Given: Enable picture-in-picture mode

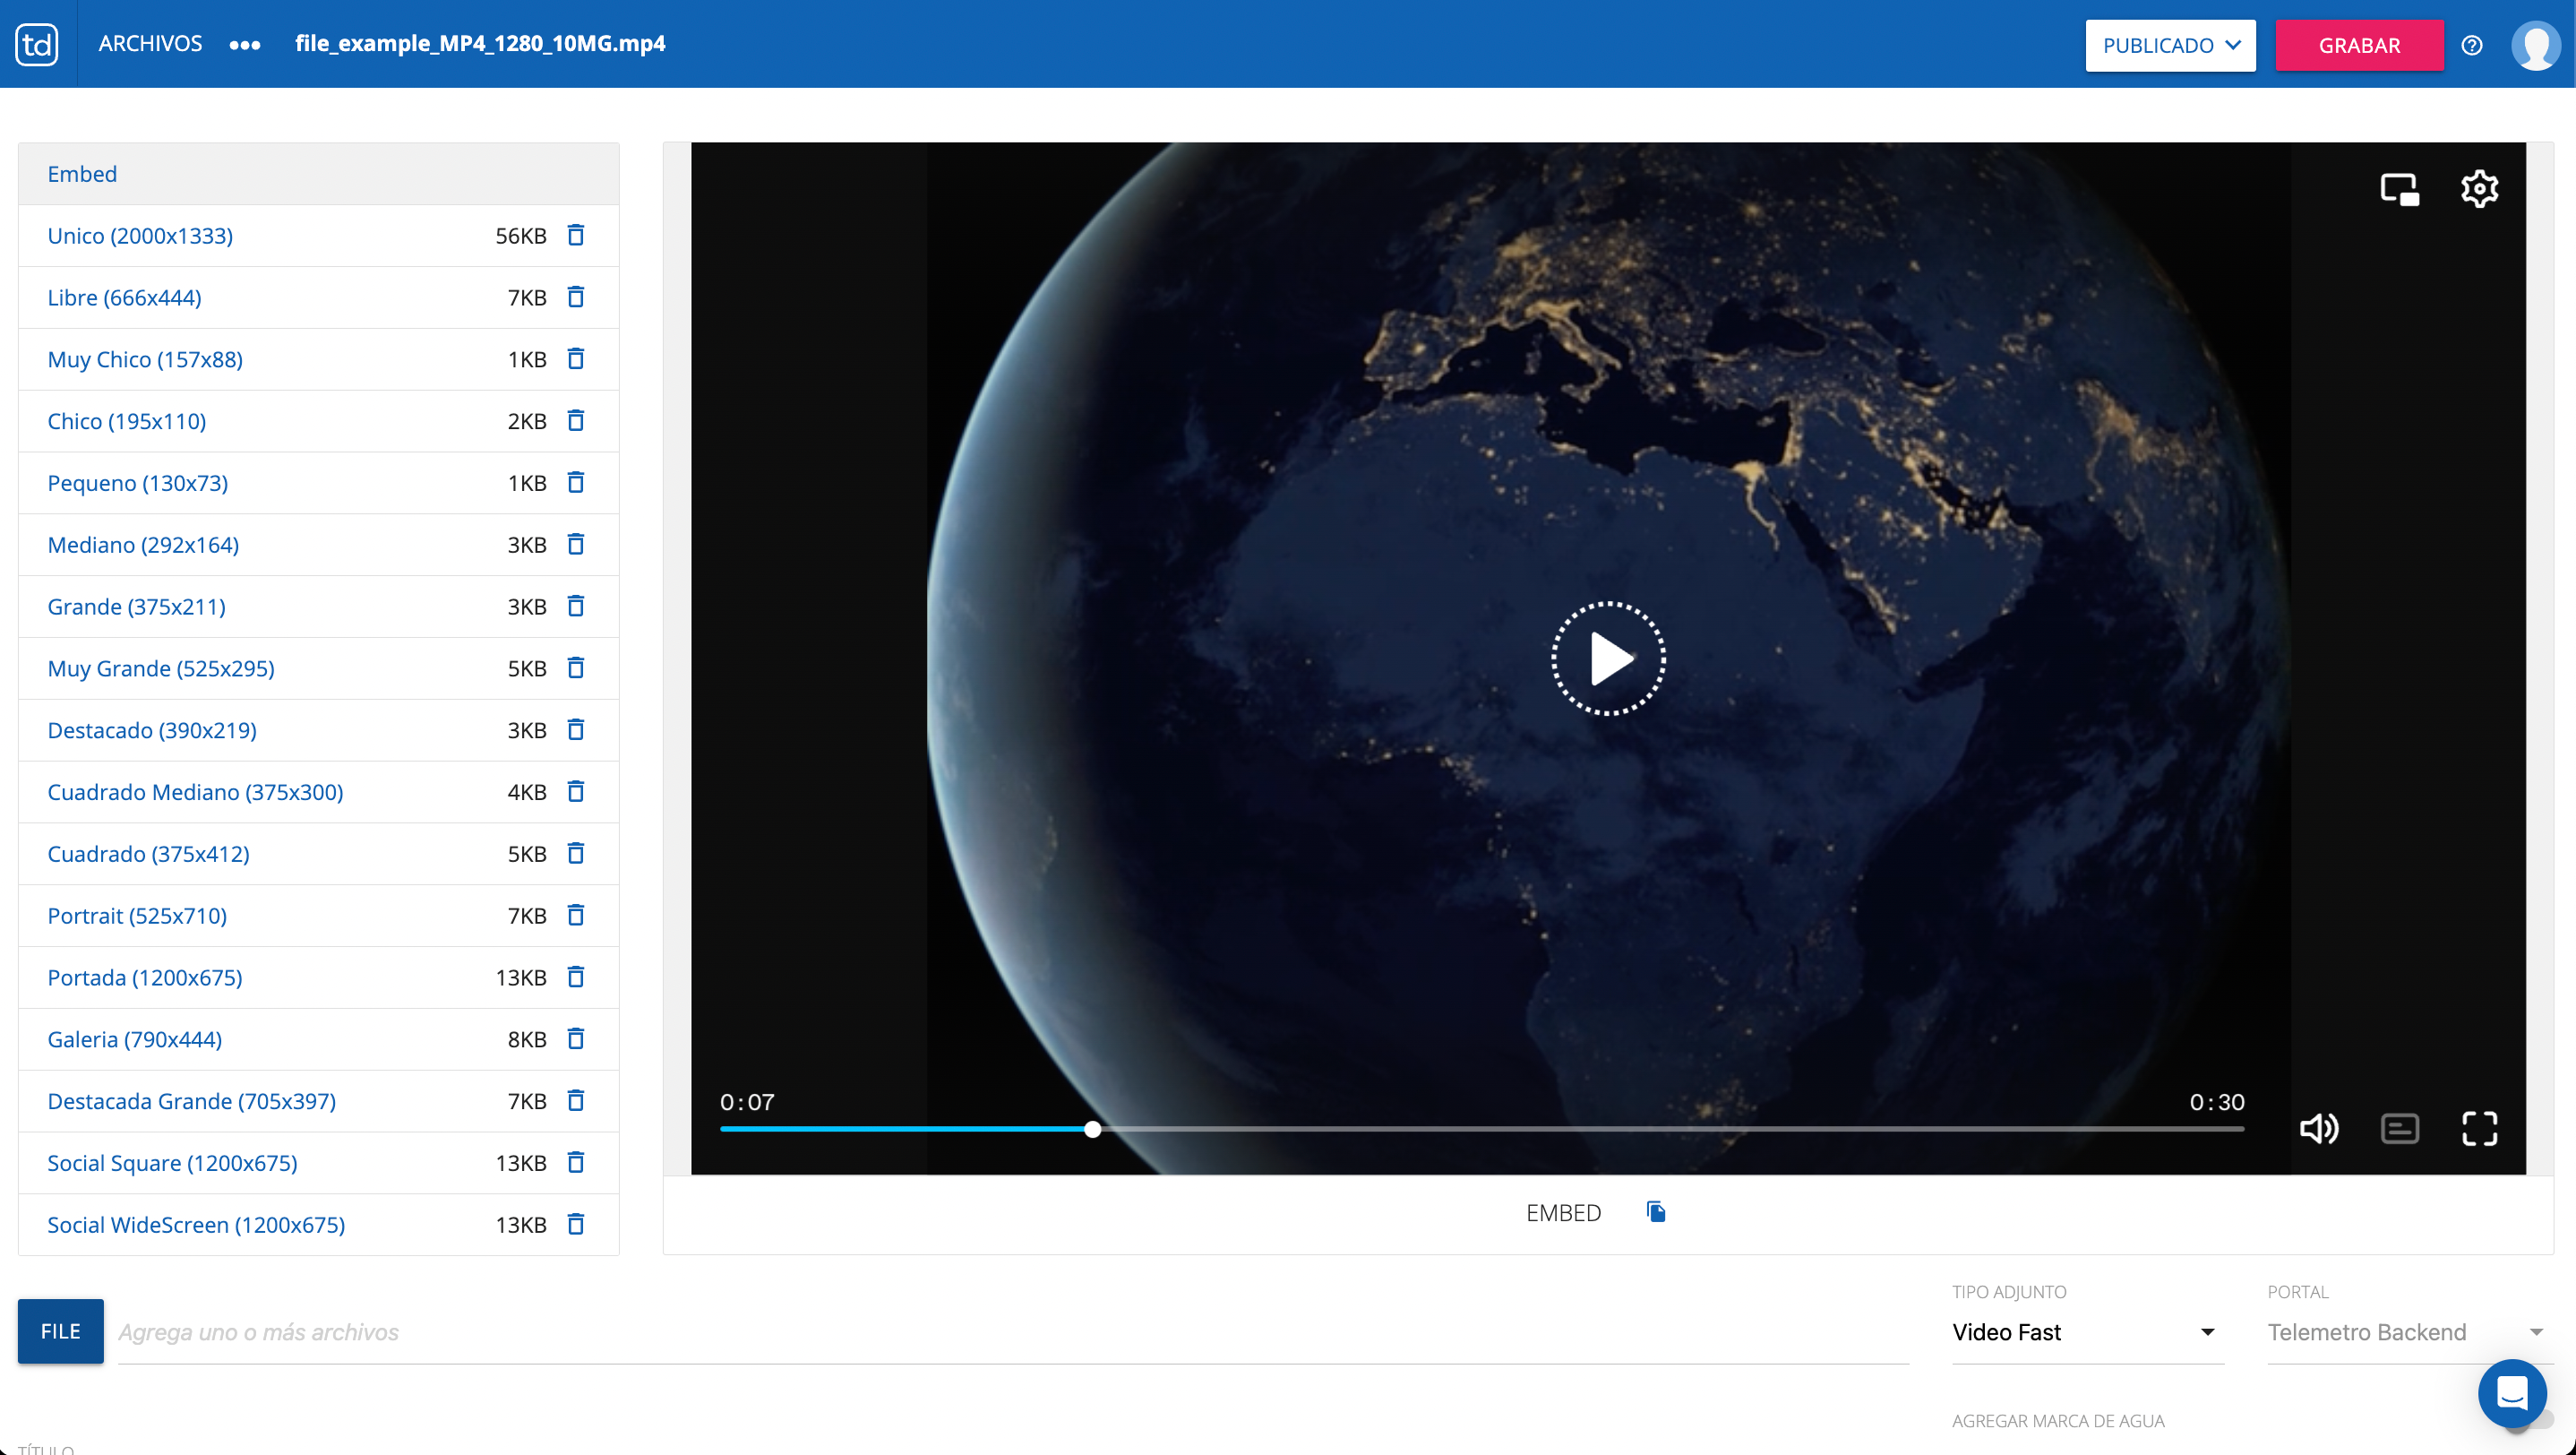Looking at the screenshot, I should click(2399, 188).
